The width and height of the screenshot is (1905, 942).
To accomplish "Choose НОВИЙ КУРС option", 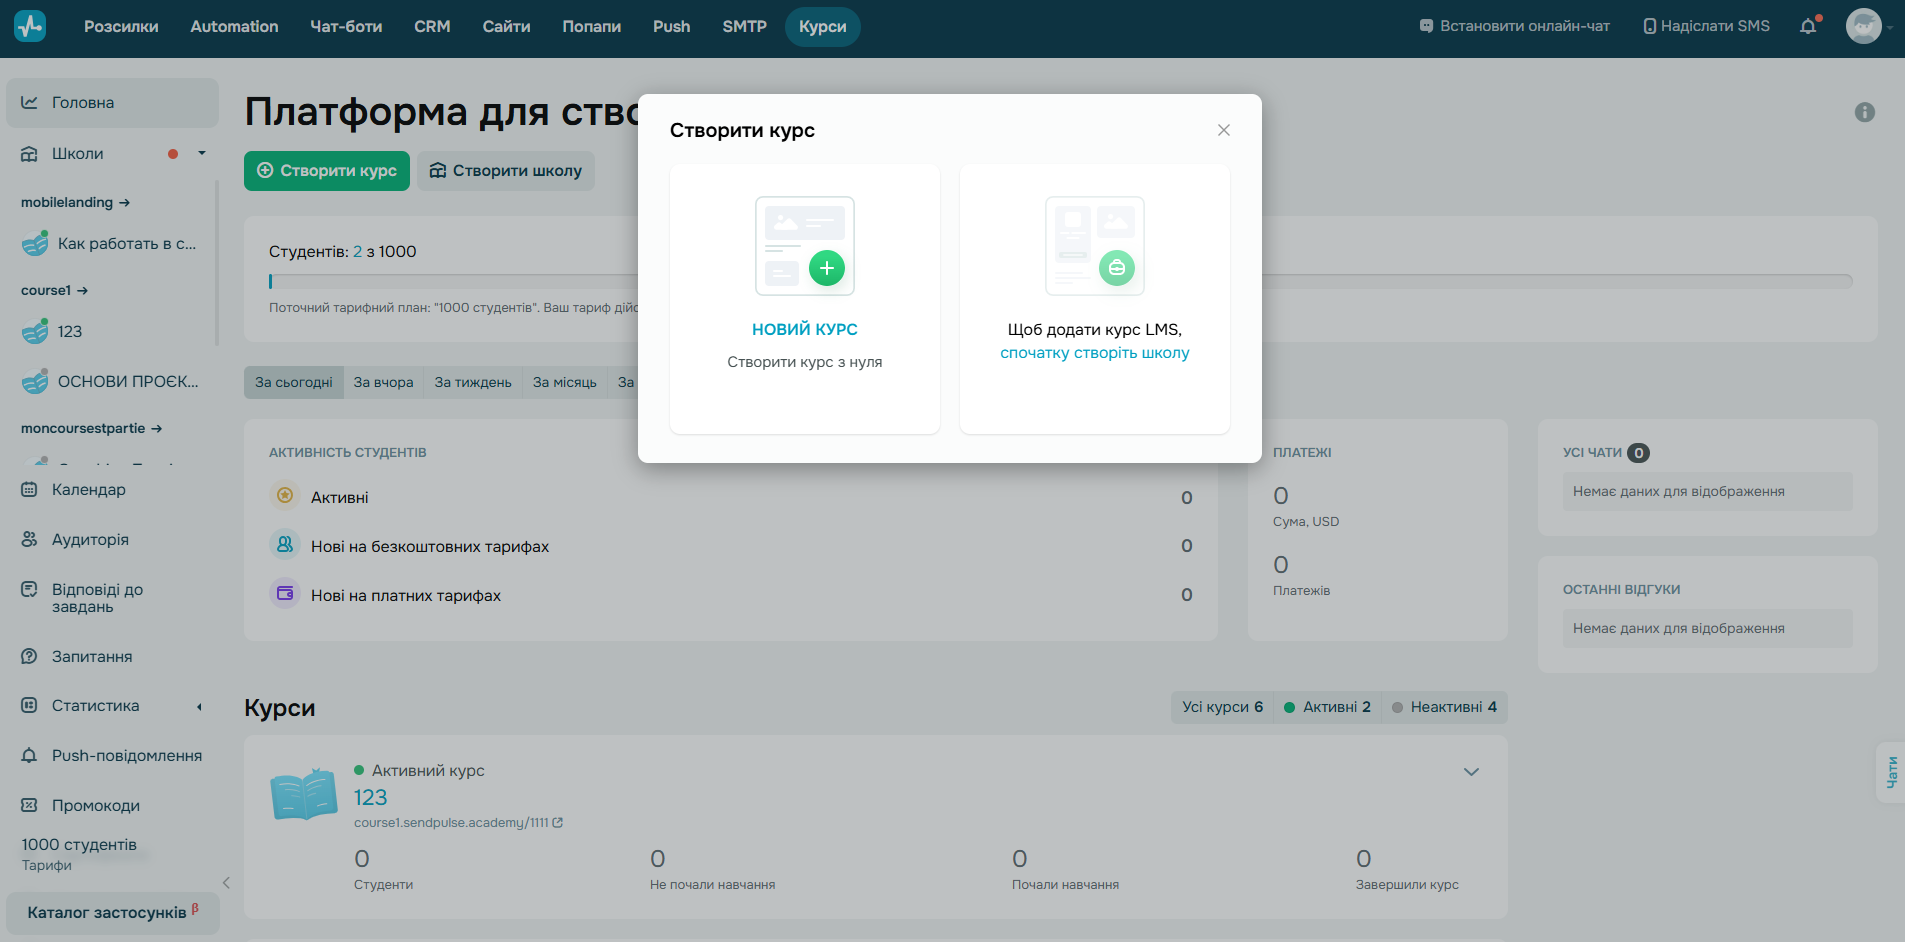I will (x=805, y=329).
